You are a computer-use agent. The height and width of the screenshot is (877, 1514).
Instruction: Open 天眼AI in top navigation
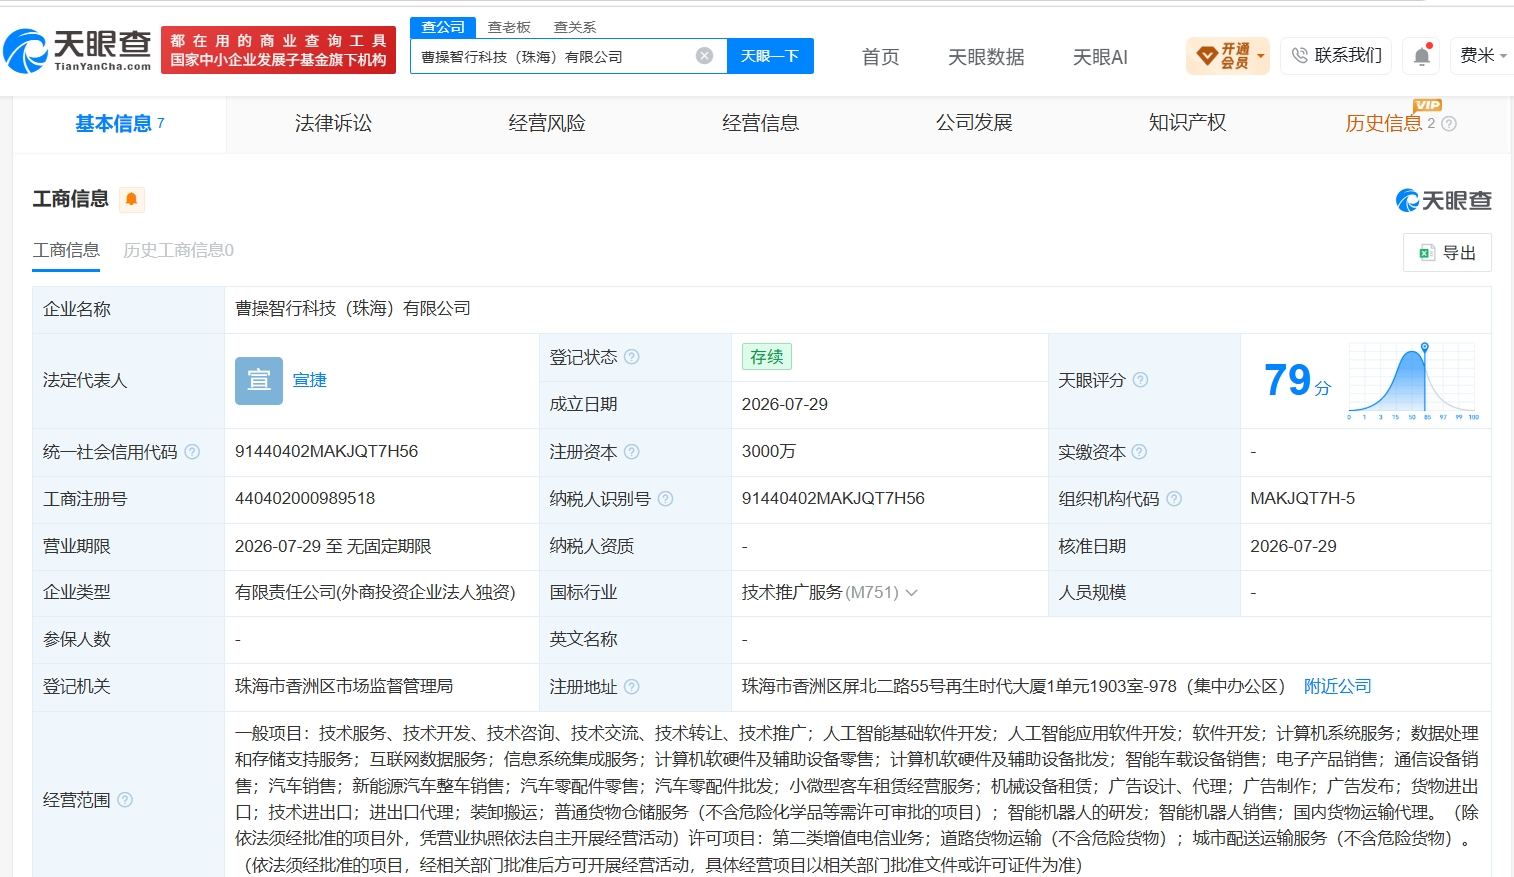tap(1100, 57)
